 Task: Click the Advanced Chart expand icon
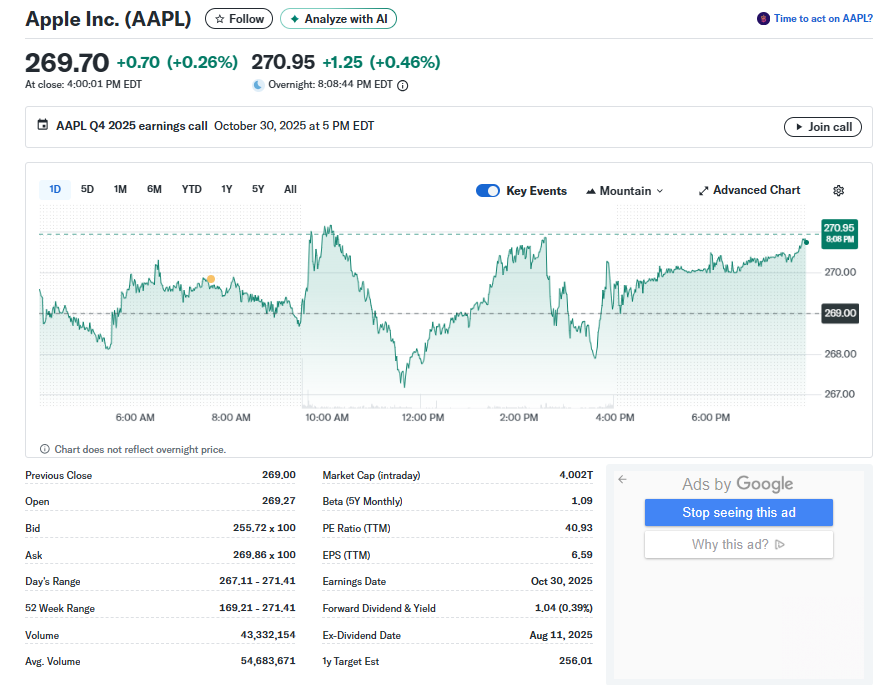[x=703, y=191]
